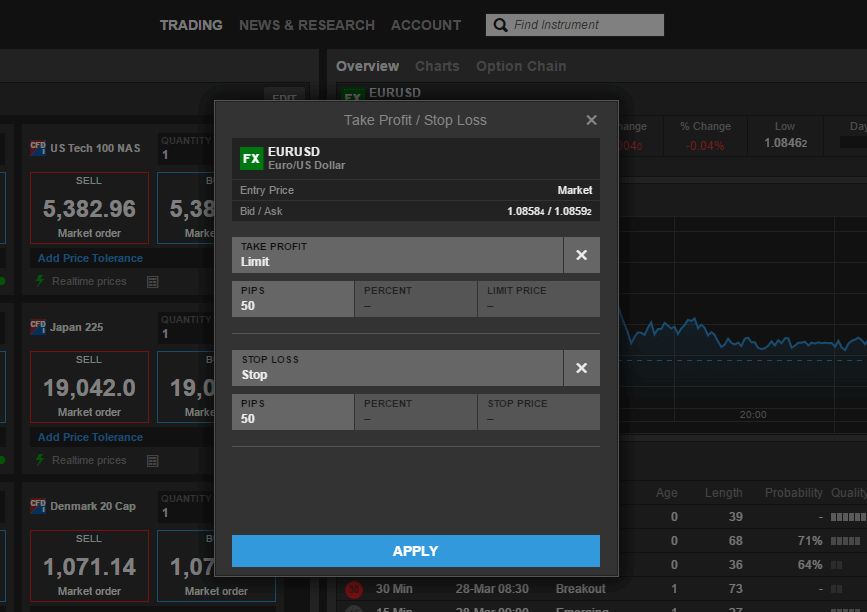Click the CFD icon beside US Tech 100 NAS
Image resolution: width=867 pixels, height=612 pixels.
pyautogui.click(x=38, y=147)
